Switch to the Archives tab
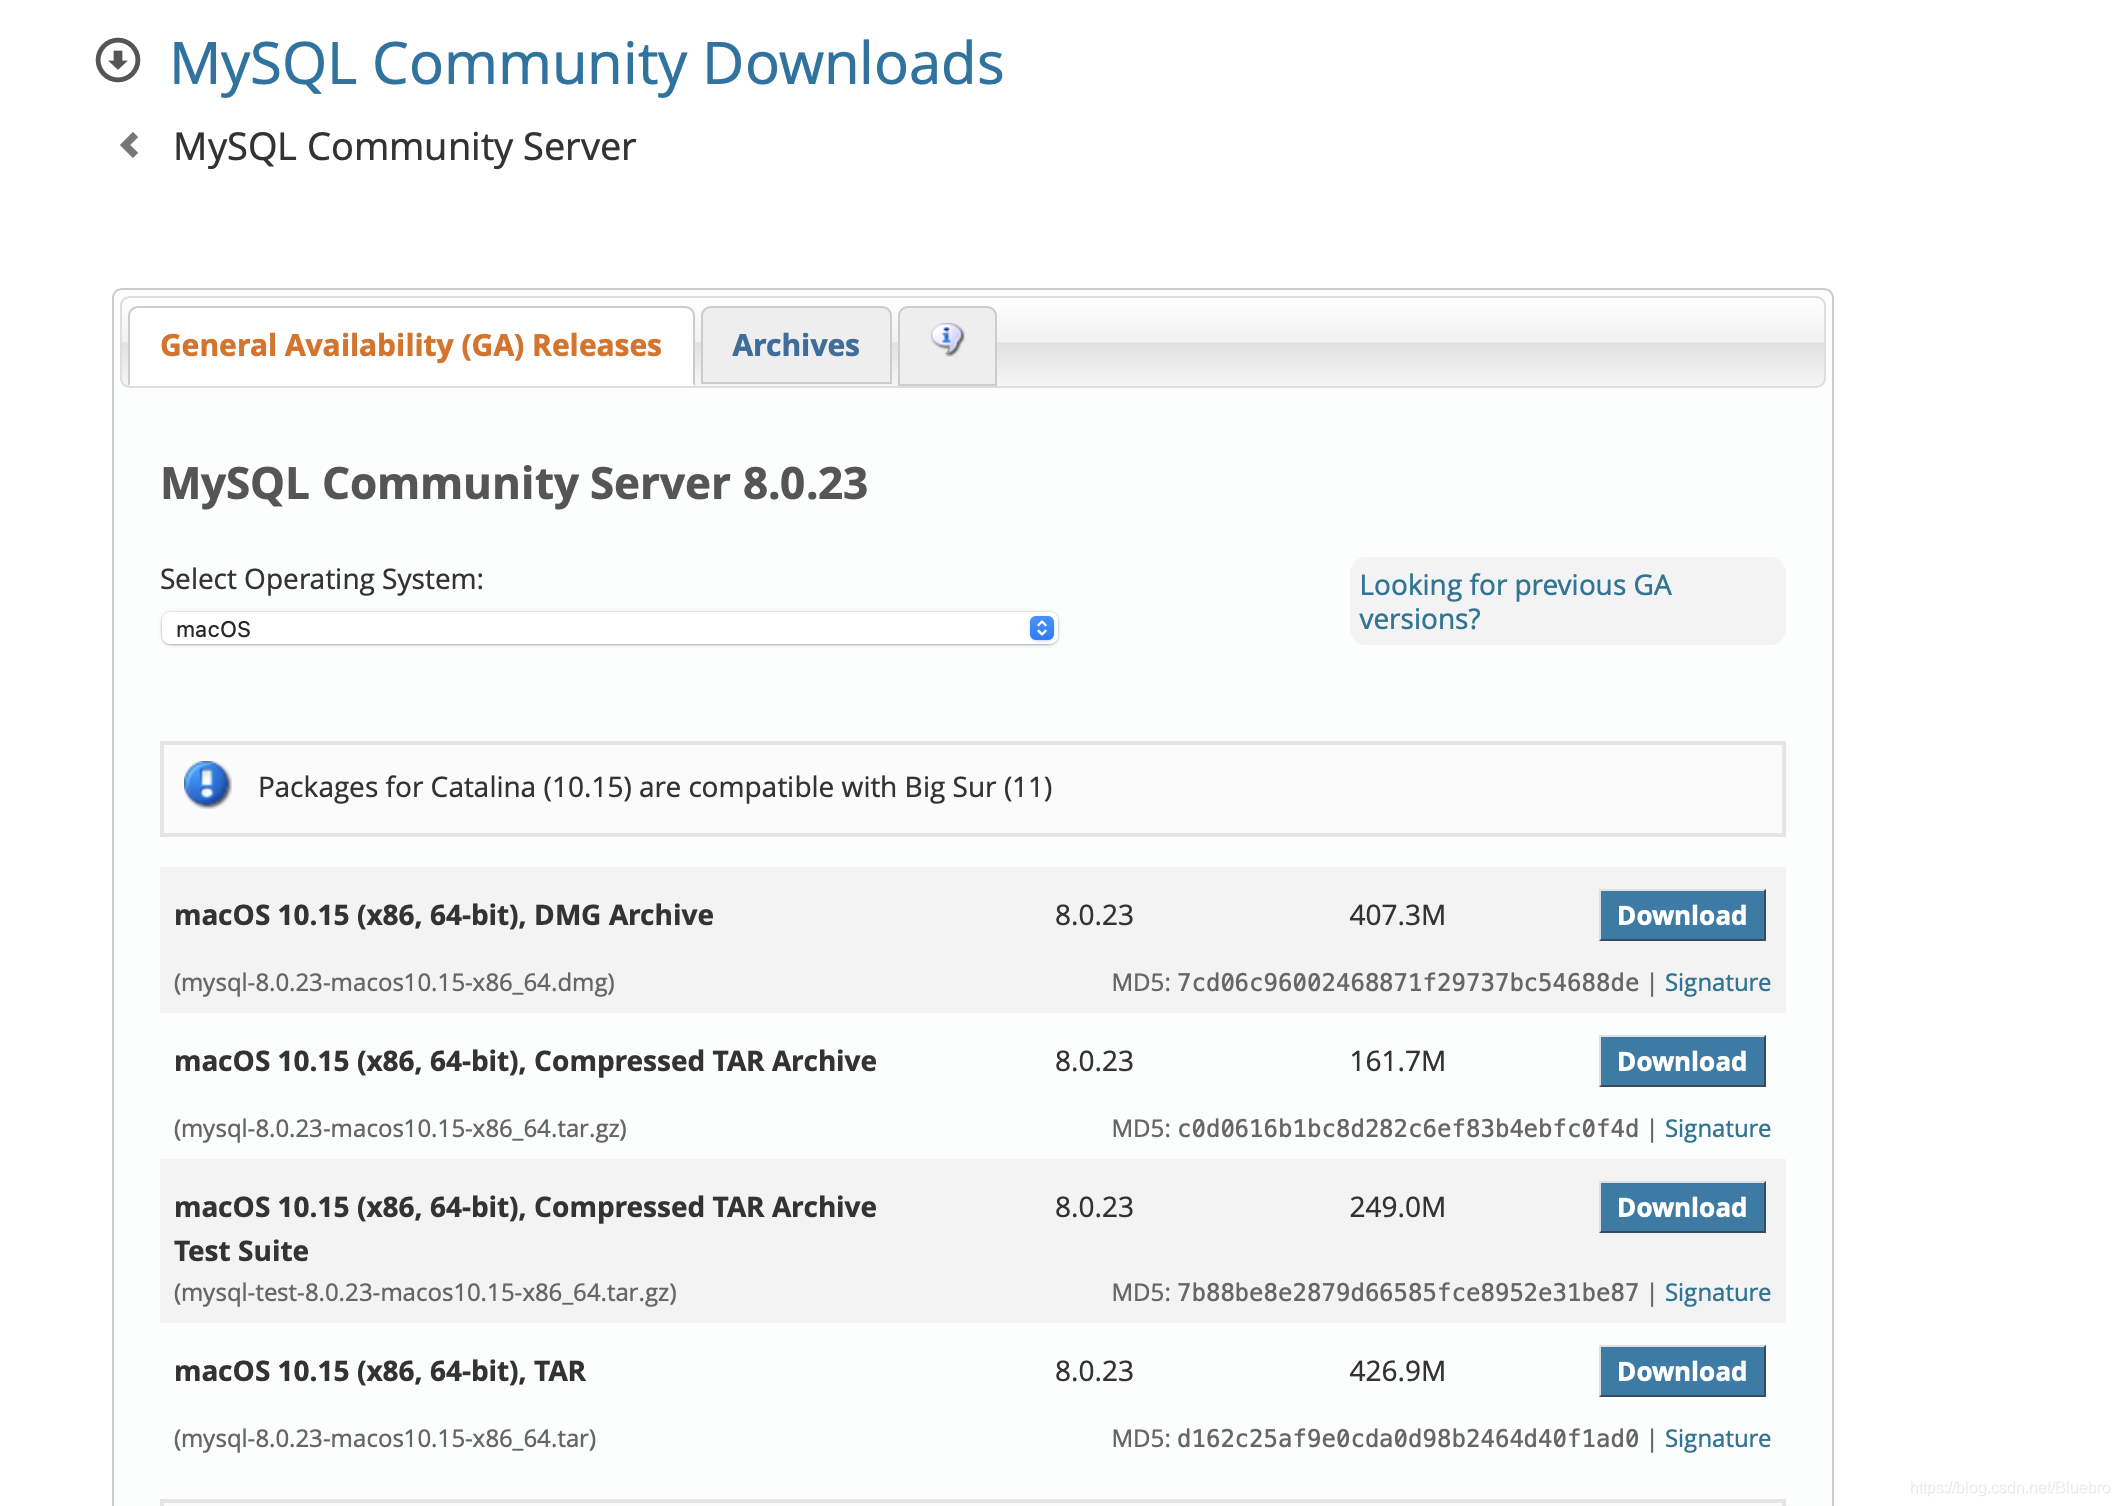This screenshot has height=1506, width=2120. pyautogui.click(x=796, y=345)
